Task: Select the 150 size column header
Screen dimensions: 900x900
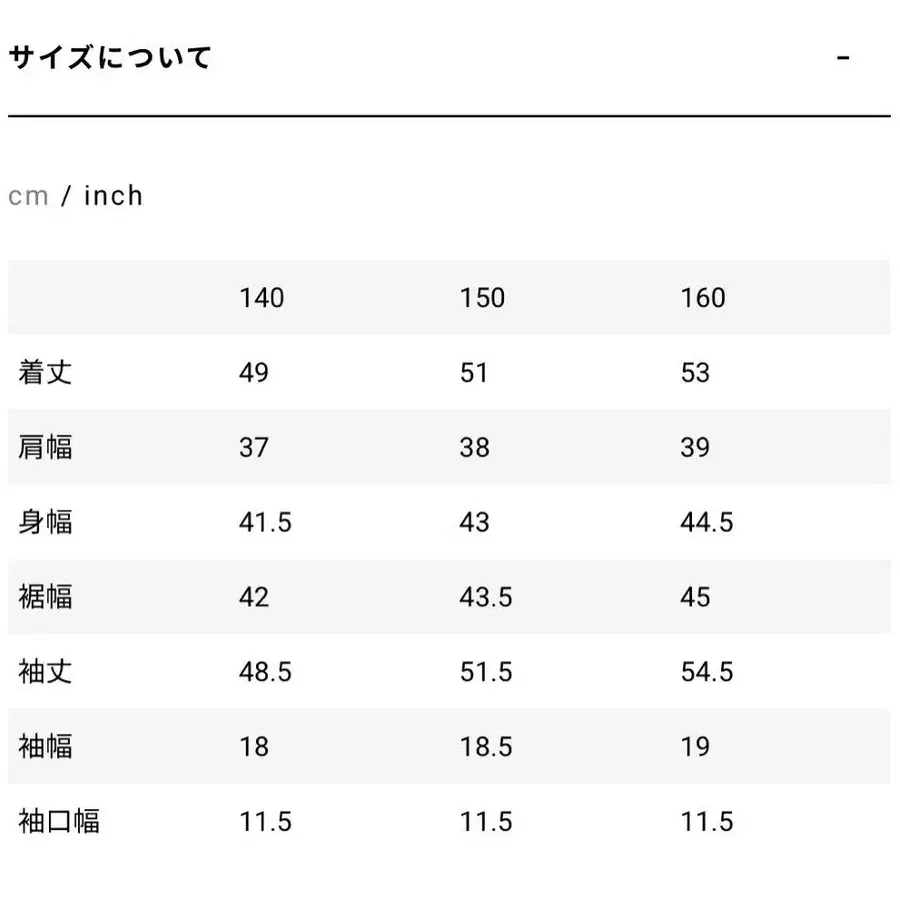Action: (483, 298)
